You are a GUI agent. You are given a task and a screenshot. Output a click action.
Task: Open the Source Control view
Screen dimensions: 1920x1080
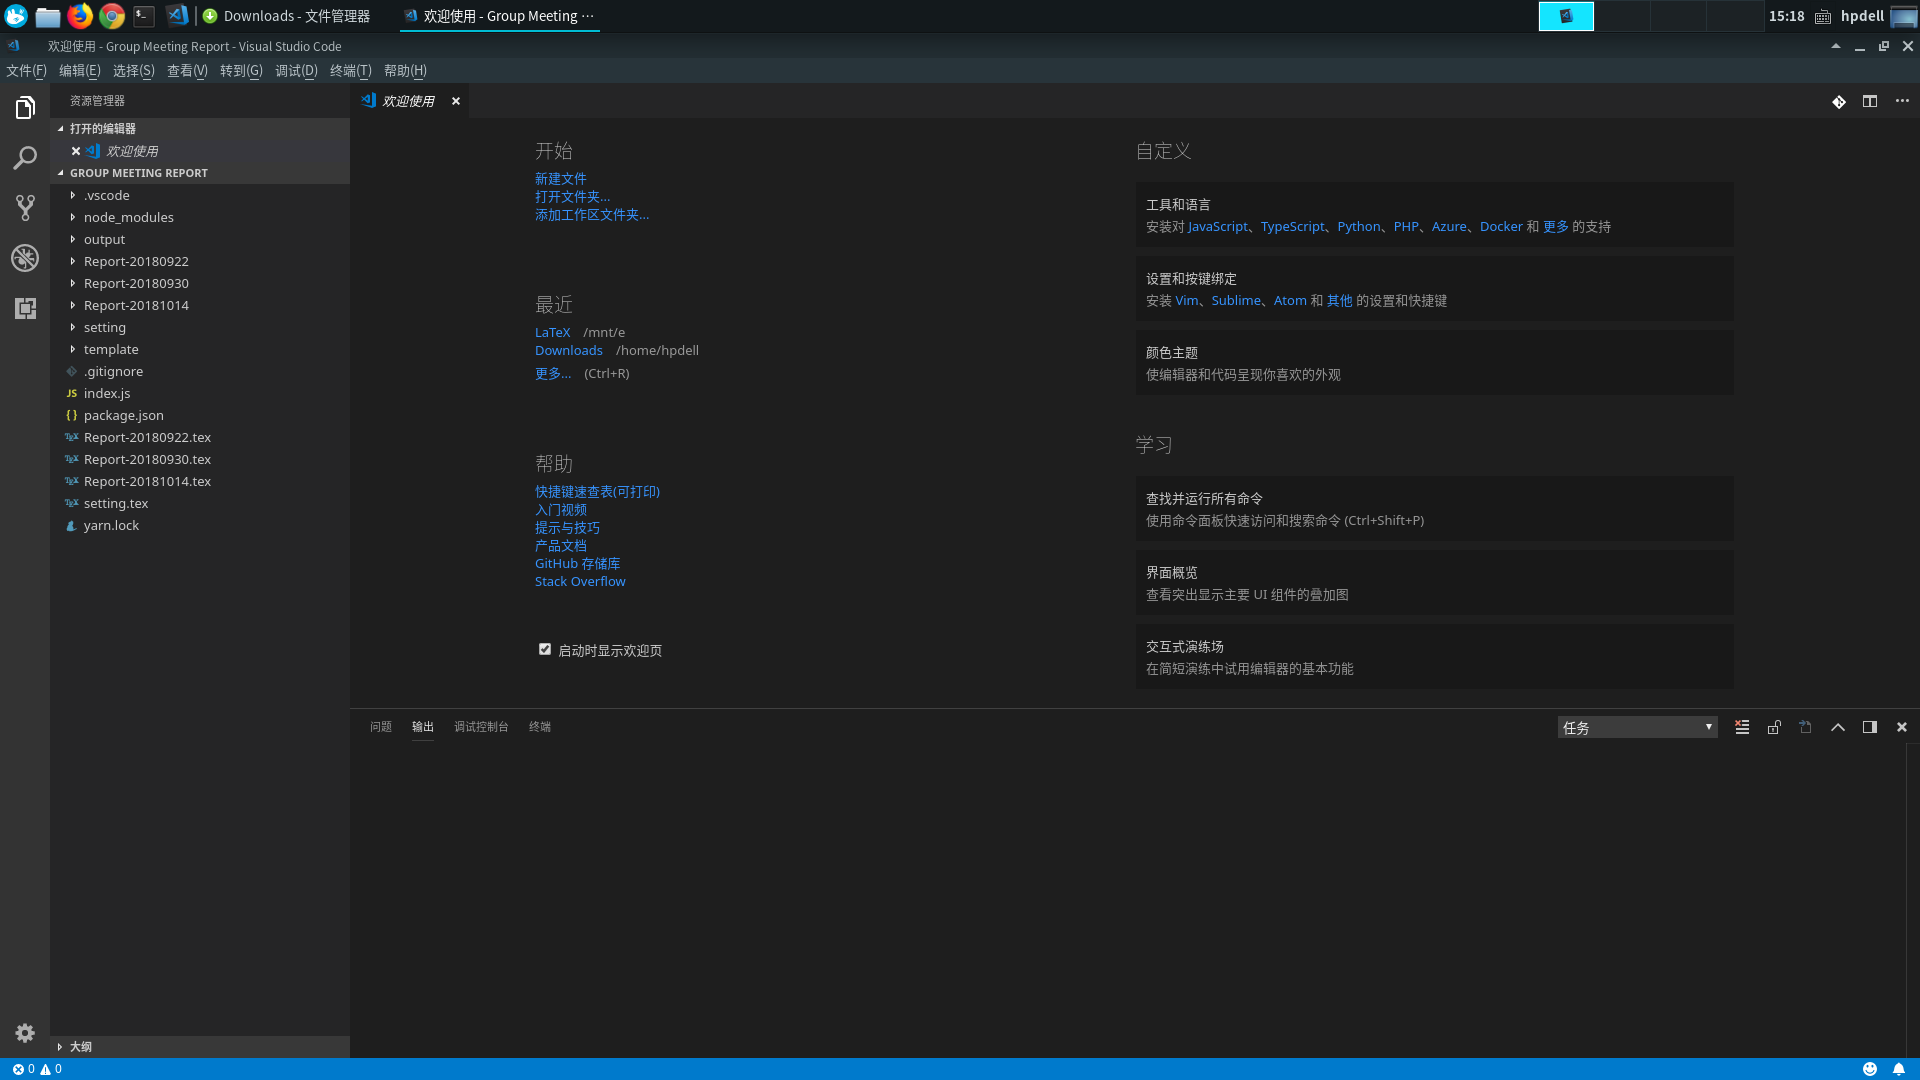25,208
